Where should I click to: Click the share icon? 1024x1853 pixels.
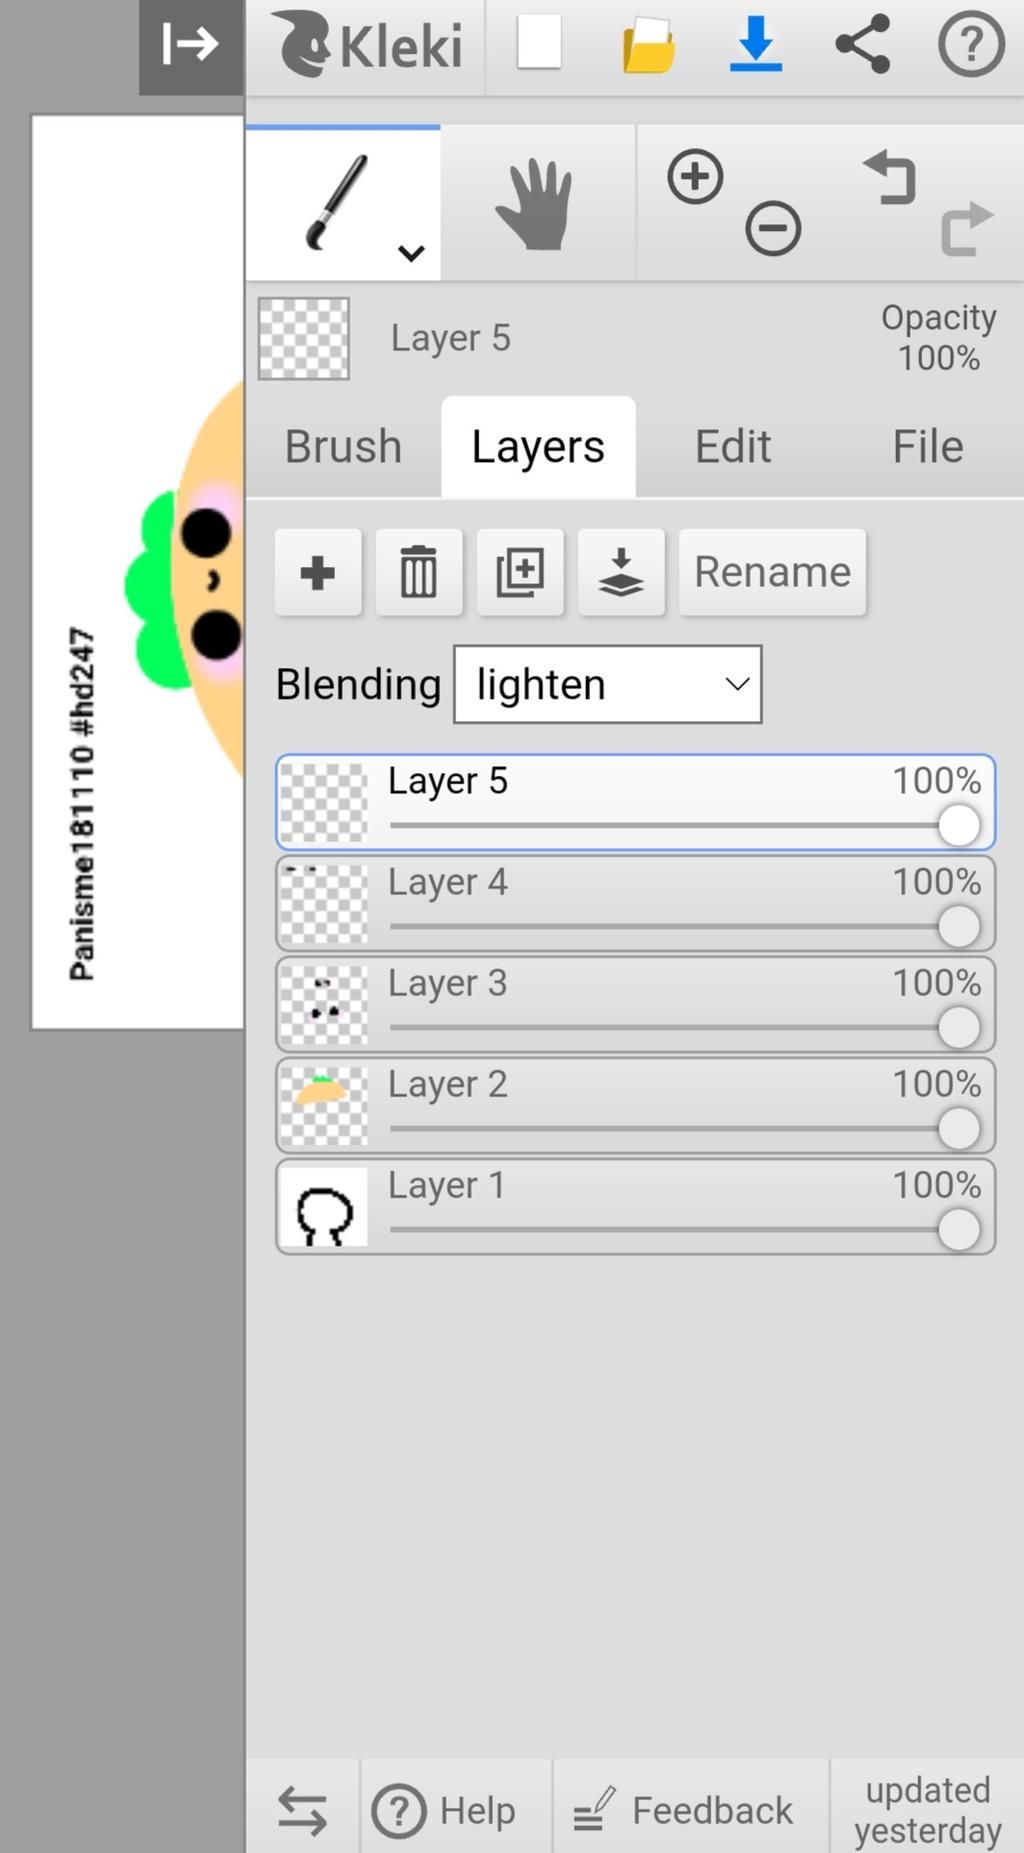(862, 45)
